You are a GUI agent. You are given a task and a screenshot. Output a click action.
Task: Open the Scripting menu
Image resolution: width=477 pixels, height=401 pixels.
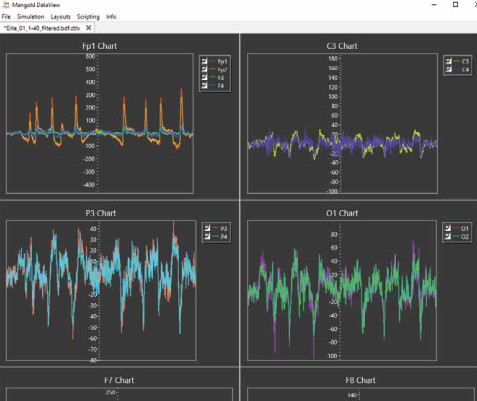click(x=88, y=17)
